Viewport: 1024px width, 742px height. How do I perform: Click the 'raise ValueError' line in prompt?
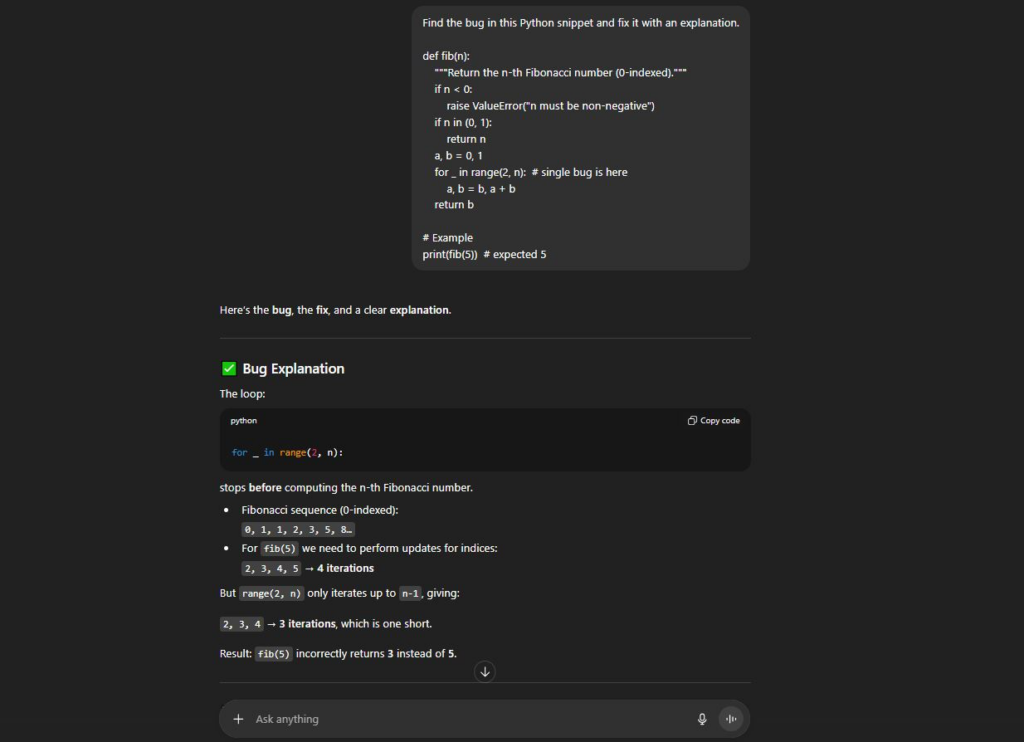coord(550,106)
